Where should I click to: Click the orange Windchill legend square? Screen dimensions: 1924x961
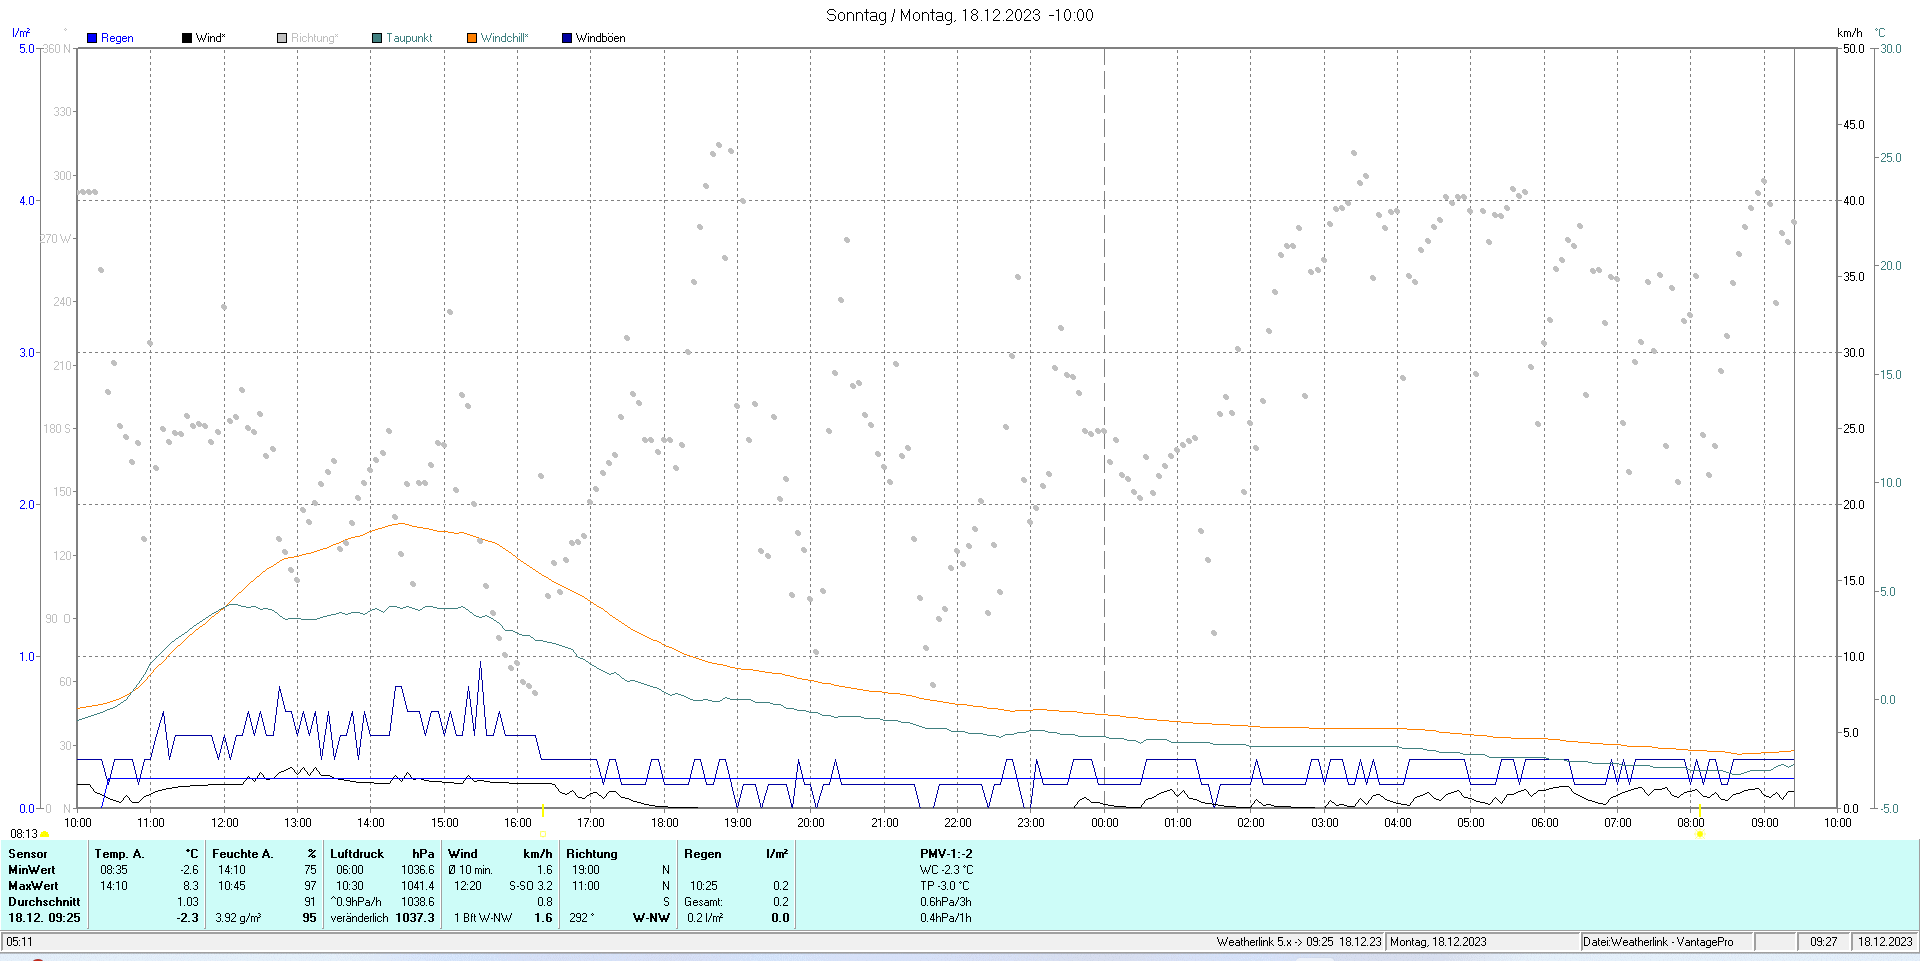(472, 38)
